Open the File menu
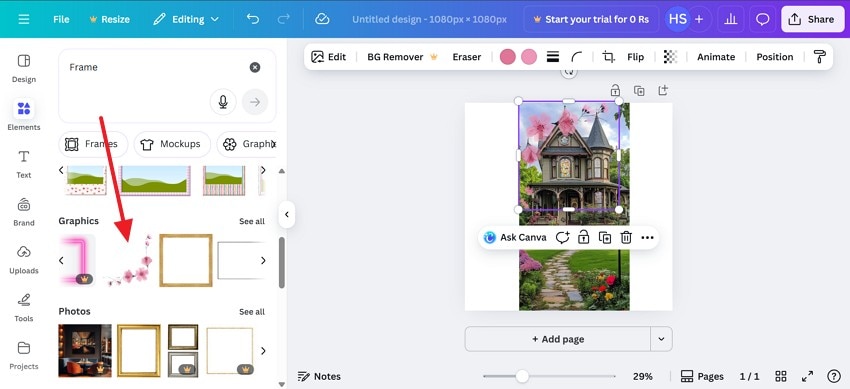 (x=61, y=19)
